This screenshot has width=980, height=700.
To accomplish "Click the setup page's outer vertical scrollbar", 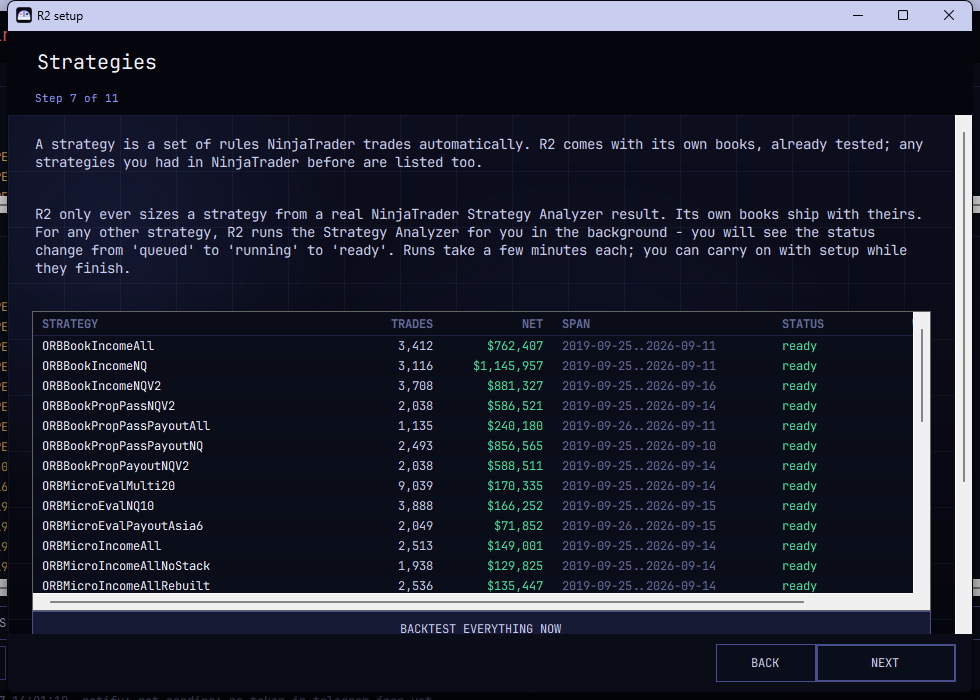I will point(964,306).
